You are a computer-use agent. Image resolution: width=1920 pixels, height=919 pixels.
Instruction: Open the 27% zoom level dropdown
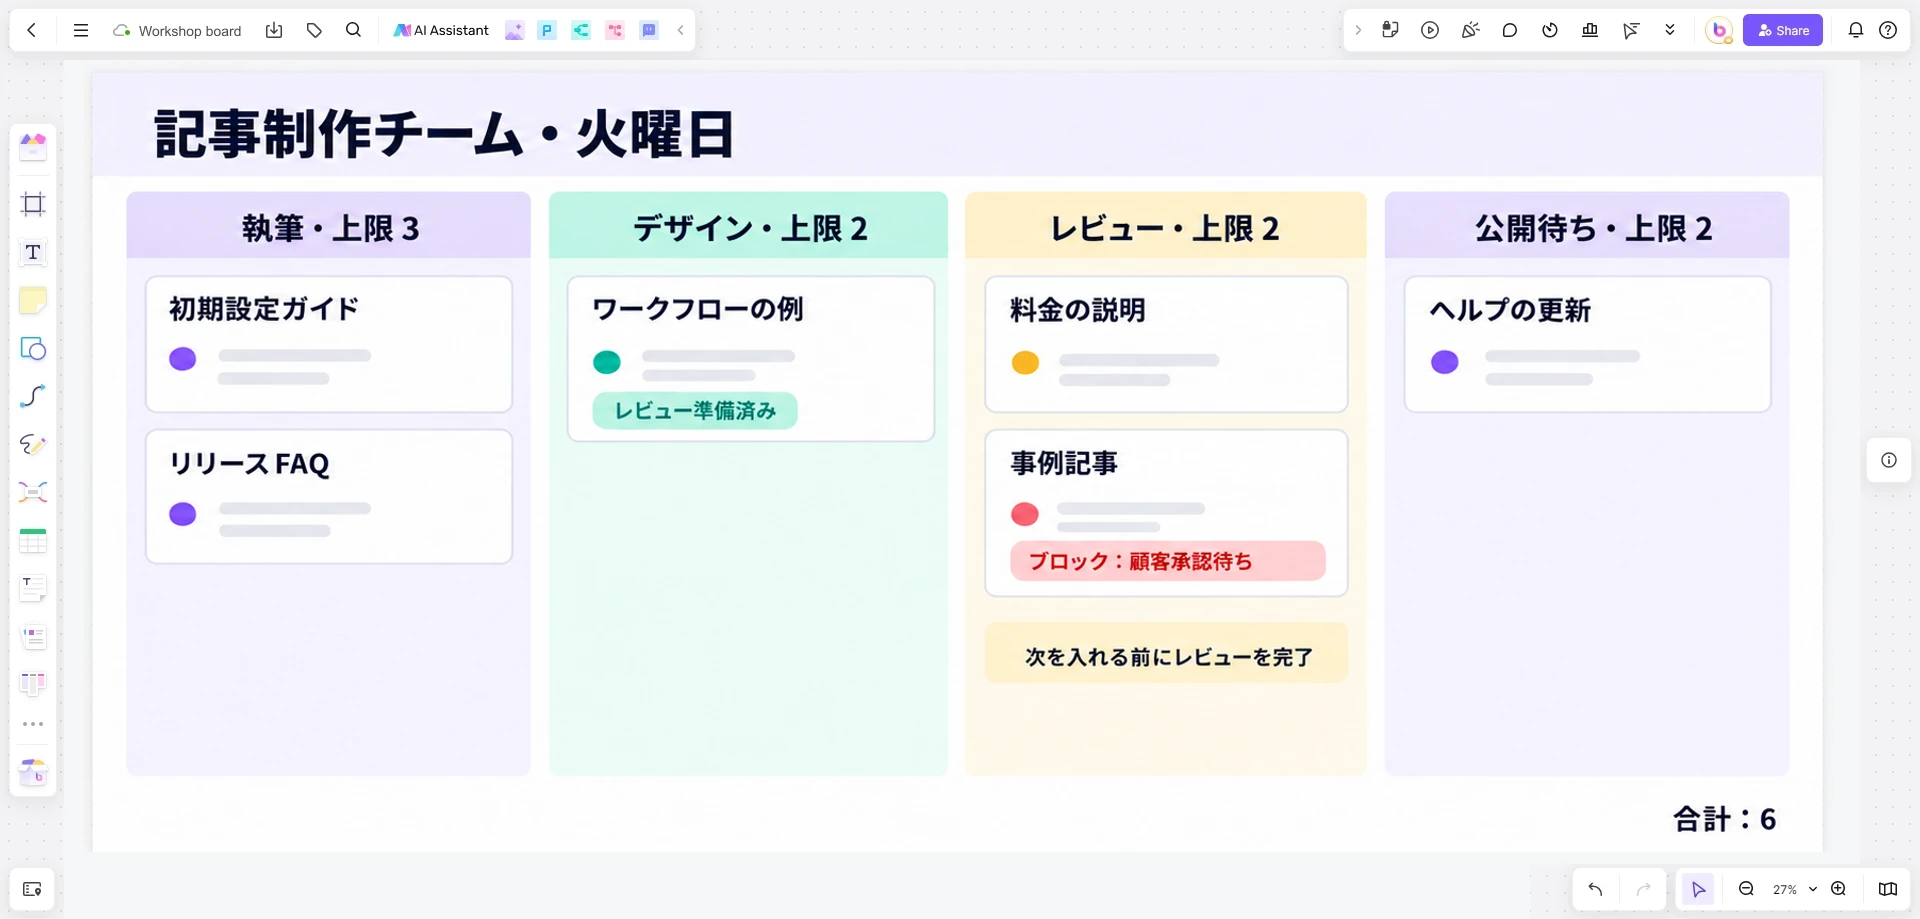1794,889
